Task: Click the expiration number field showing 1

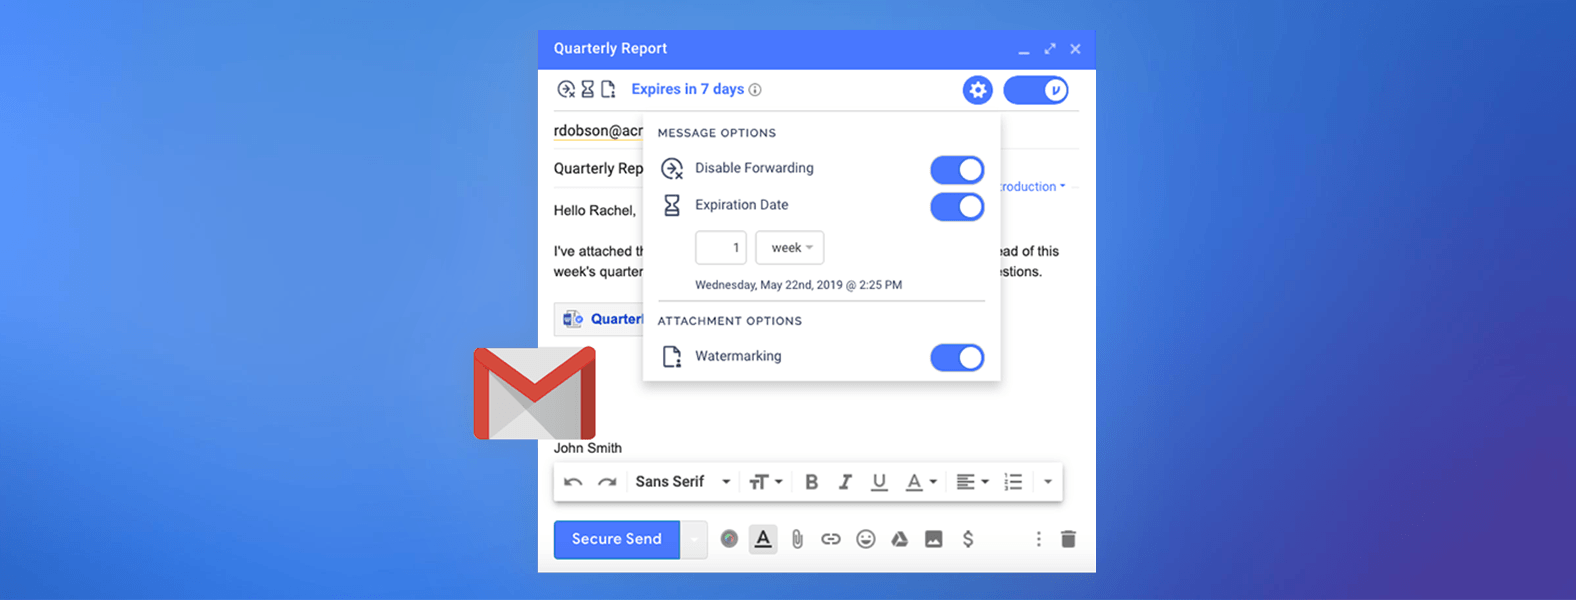Action: point(721,248)
